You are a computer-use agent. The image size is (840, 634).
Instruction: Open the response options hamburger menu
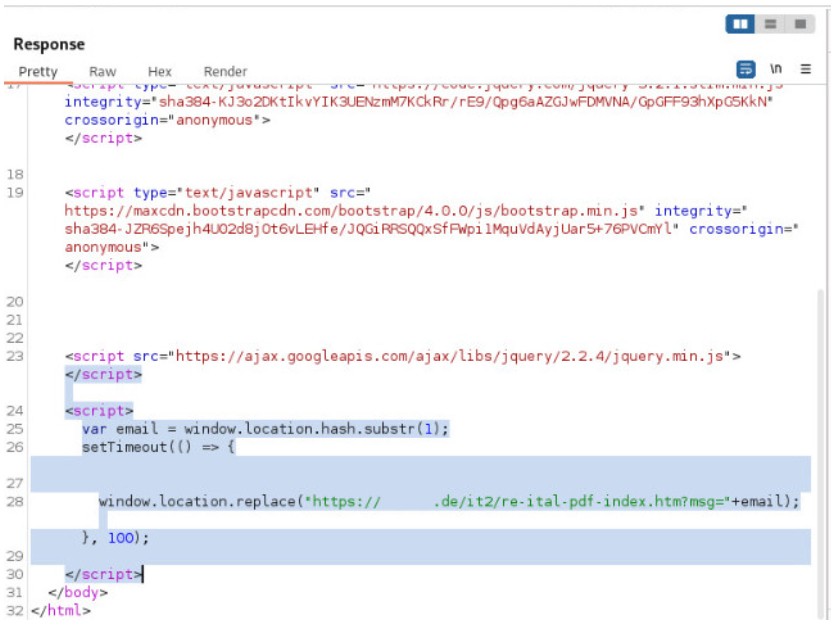(x=805, y=70)
